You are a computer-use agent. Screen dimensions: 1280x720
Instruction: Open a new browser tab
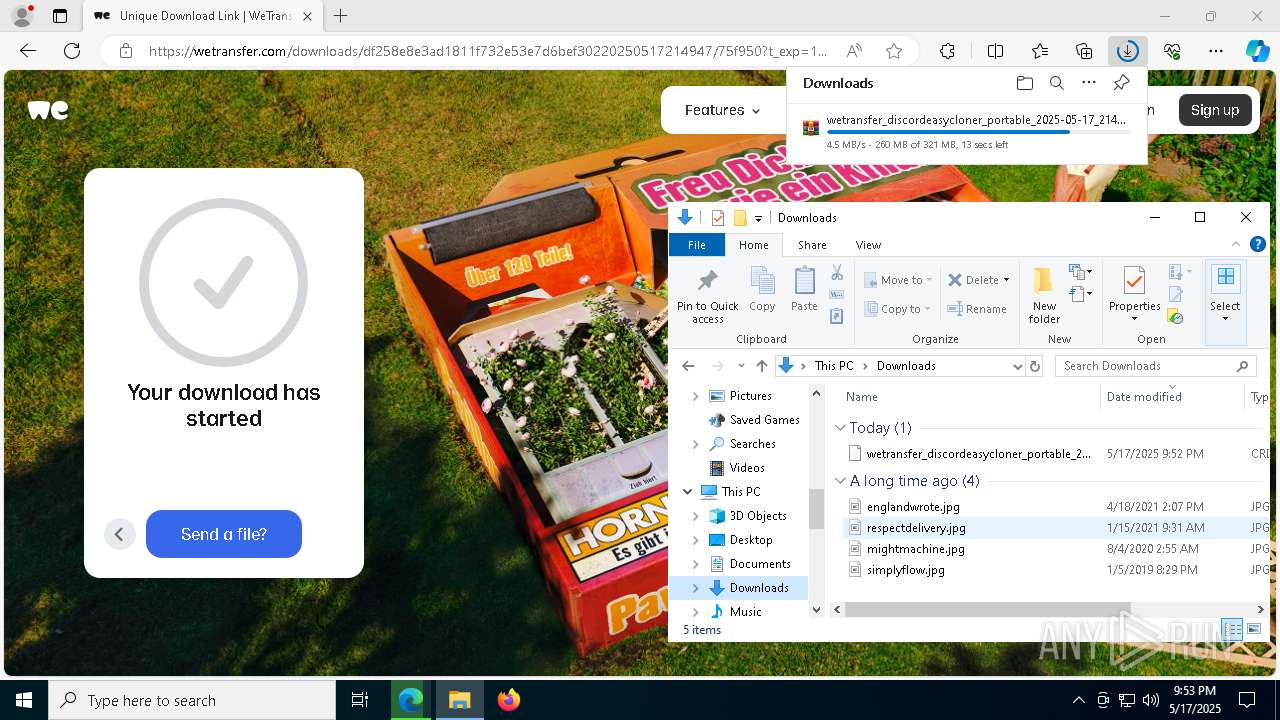341,16
